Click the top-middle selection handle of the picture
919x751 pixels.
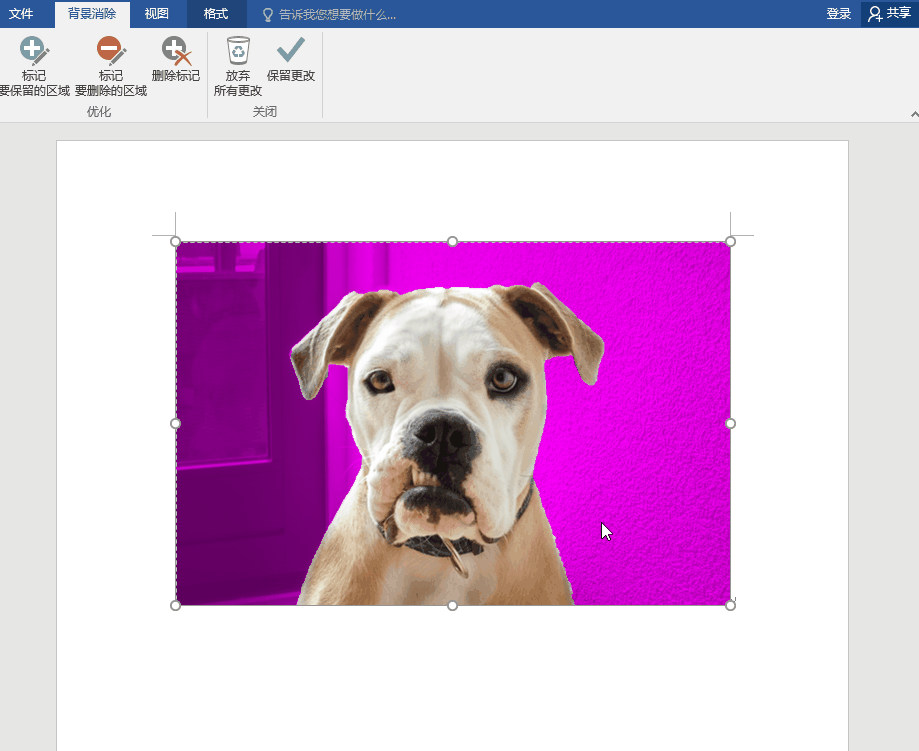click(452, 242)
